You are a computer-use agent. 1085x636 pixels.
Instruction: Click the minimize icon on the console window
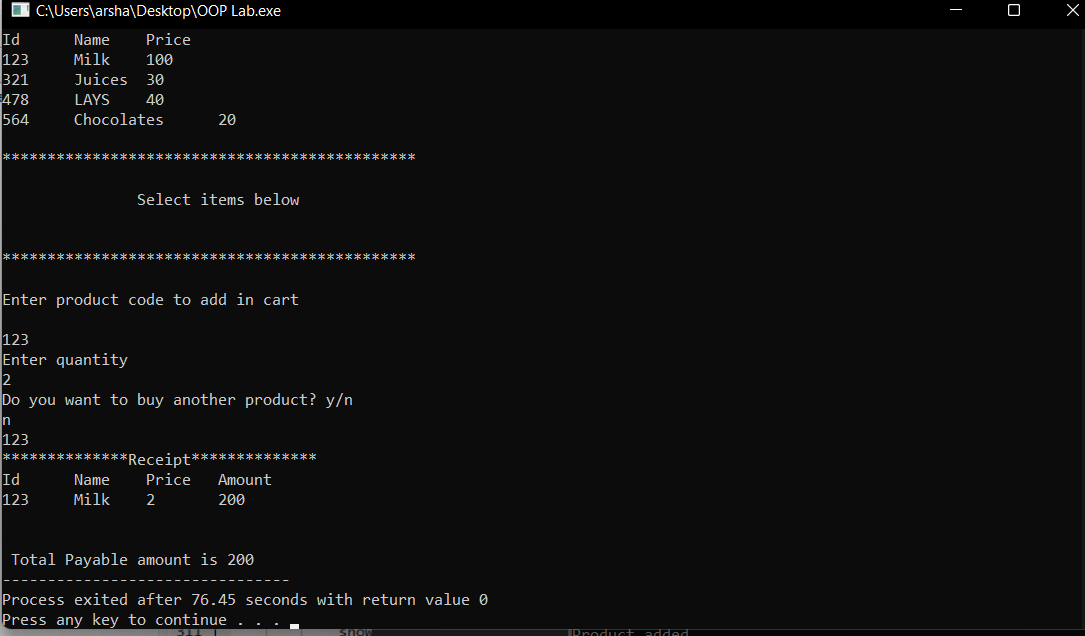tap(955, 10)
